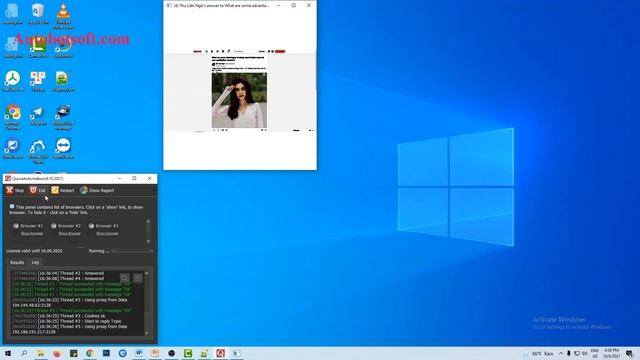
Task: Open Chrome from the taskbar
Action: coord(90,353)
